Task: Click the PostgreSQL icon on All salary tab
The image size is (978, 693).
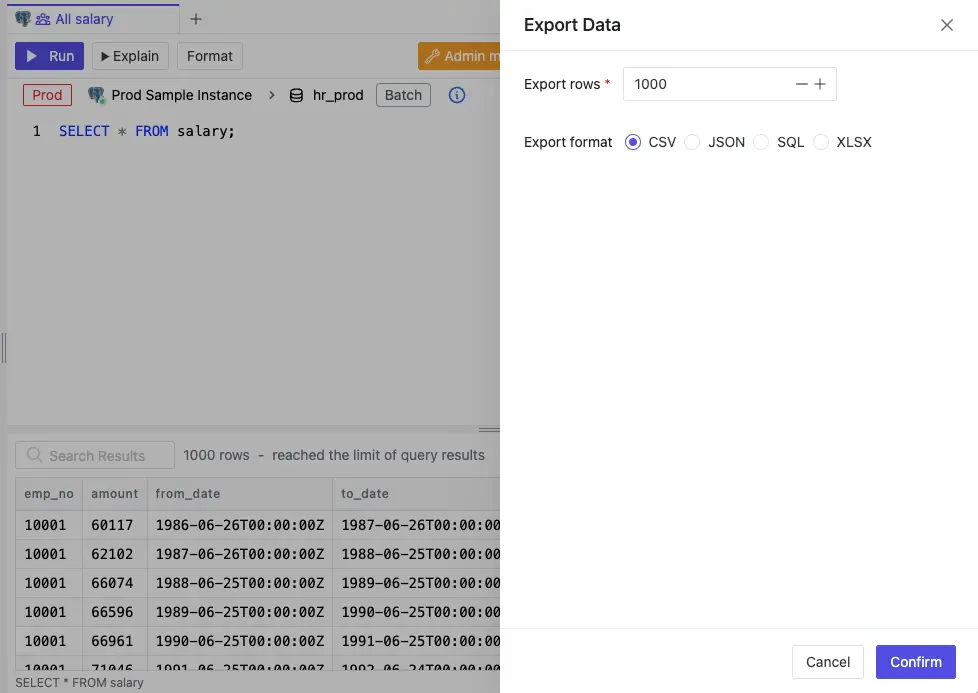Action: [23, 18]
